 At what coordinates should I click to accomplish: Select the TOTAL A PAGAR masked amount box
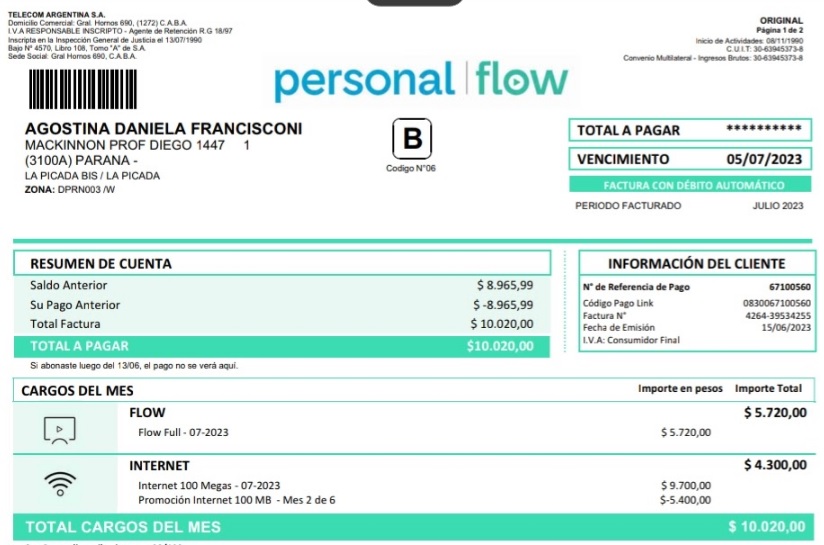[689, 130]
